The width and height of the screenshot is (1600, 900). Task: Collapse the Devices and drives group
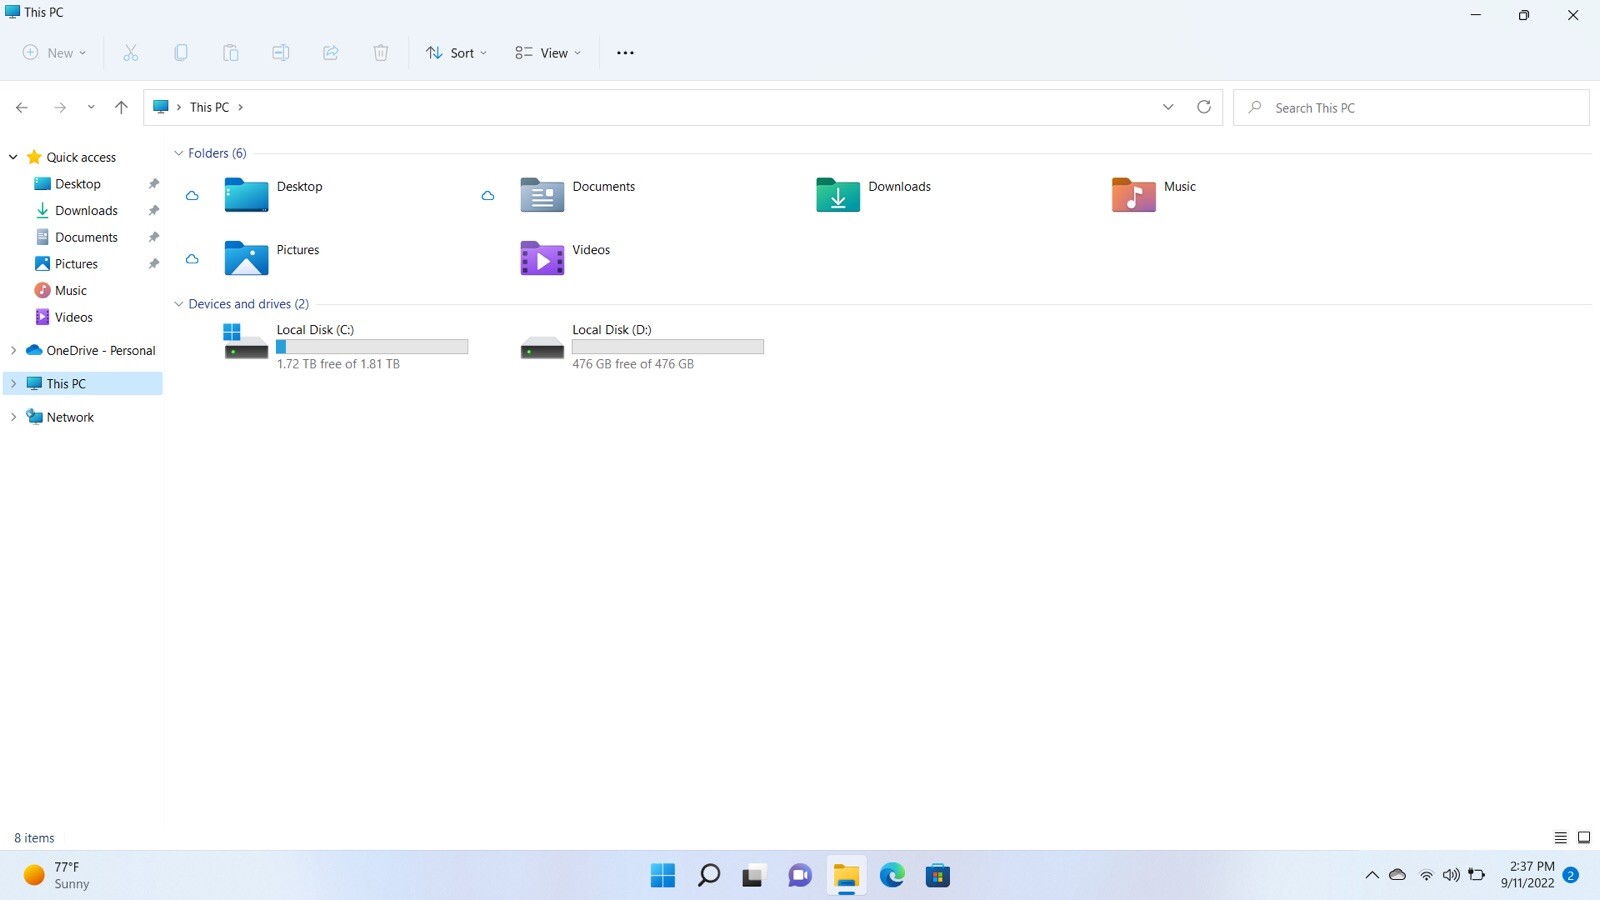179,304
